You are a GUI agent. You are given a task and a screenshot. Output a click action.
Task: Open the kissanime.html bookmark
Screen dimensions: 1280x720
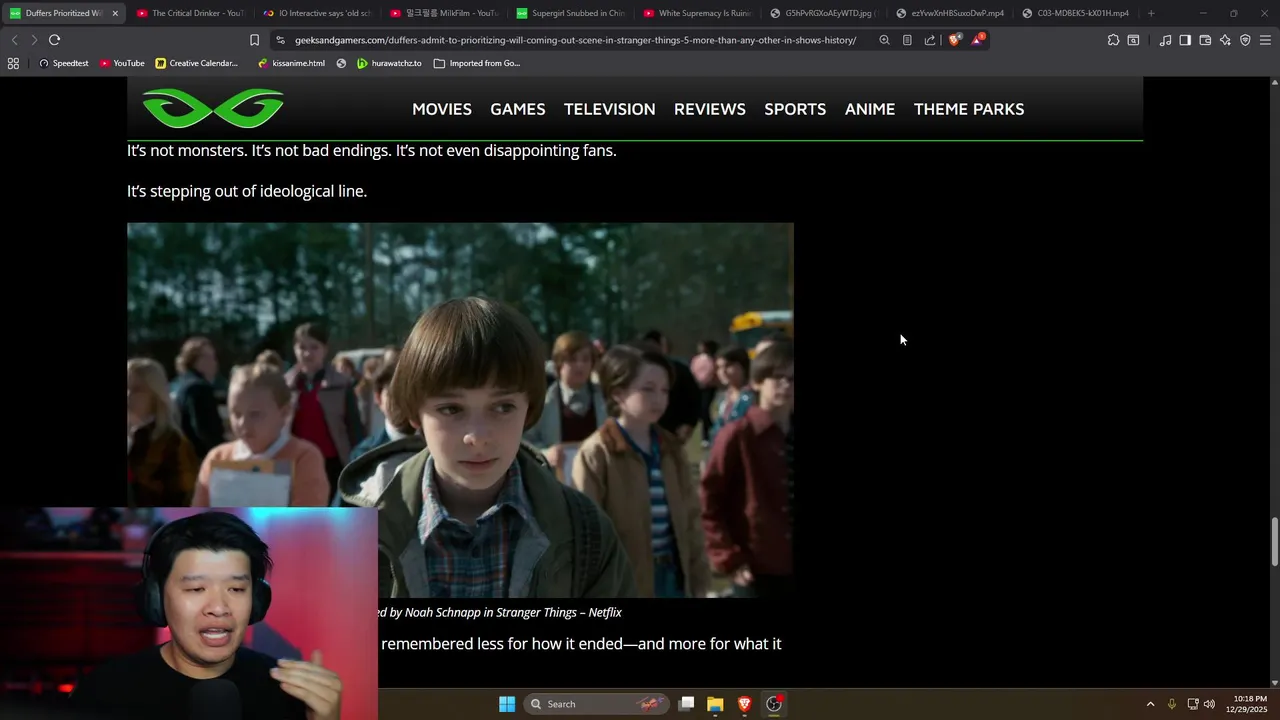[x=291, y=63]
